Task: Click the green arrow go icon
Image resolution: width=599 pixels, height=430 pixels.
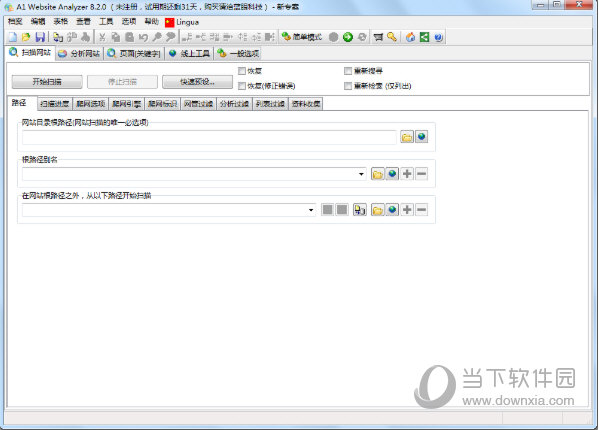Action: 348,37
